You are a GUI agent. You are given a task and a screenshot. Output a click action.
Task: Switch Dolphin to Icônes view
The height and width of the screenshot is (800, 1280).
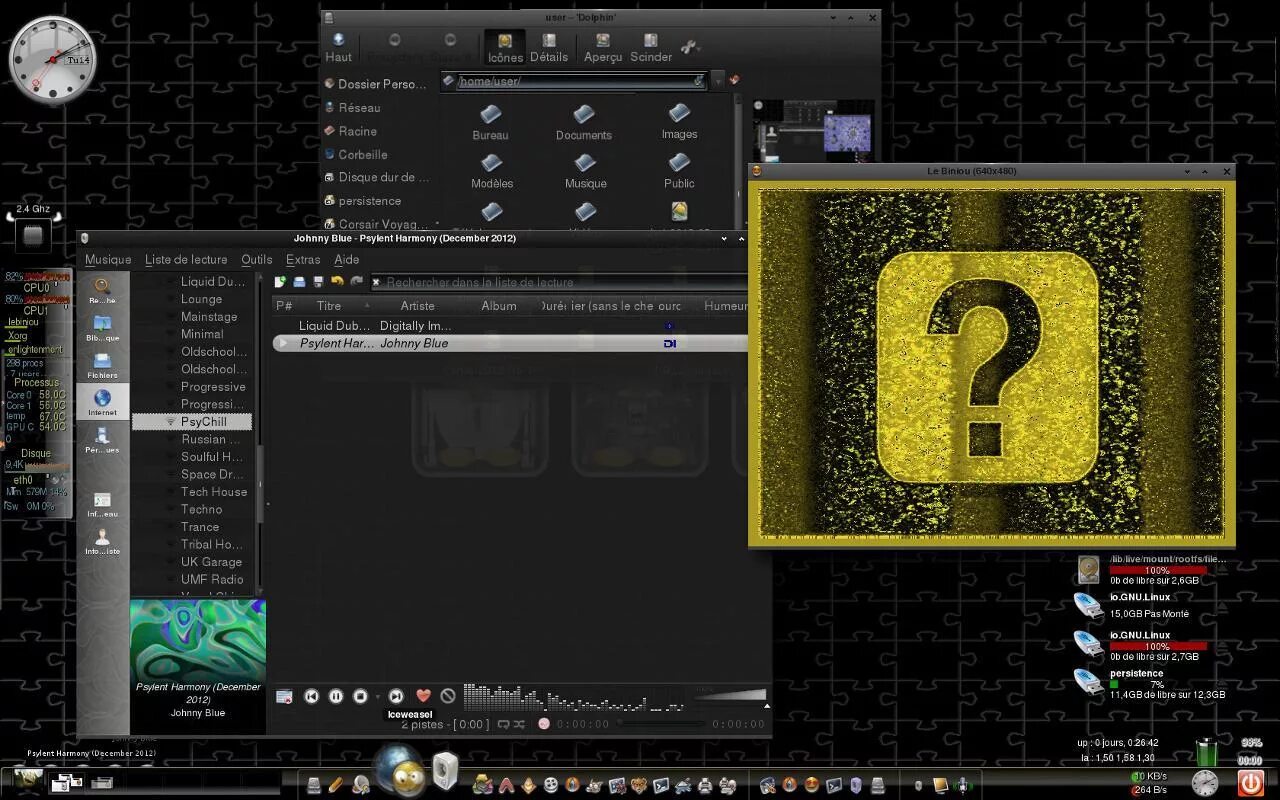505,47
